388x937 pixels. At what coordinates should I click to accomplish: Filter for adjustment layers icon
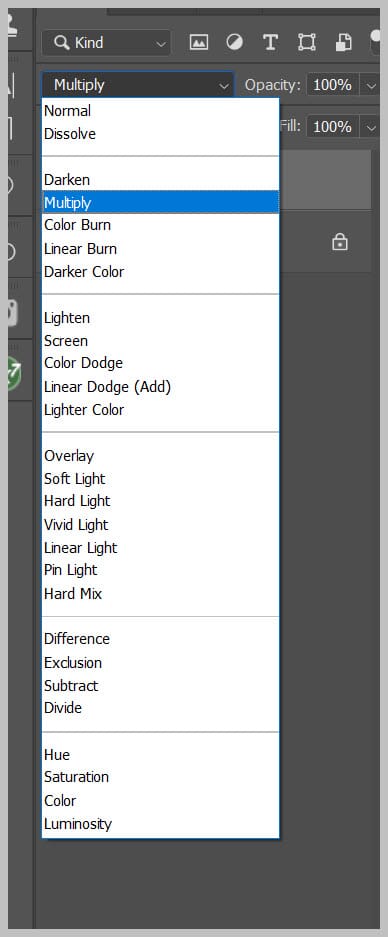click(x=234, y=42)
